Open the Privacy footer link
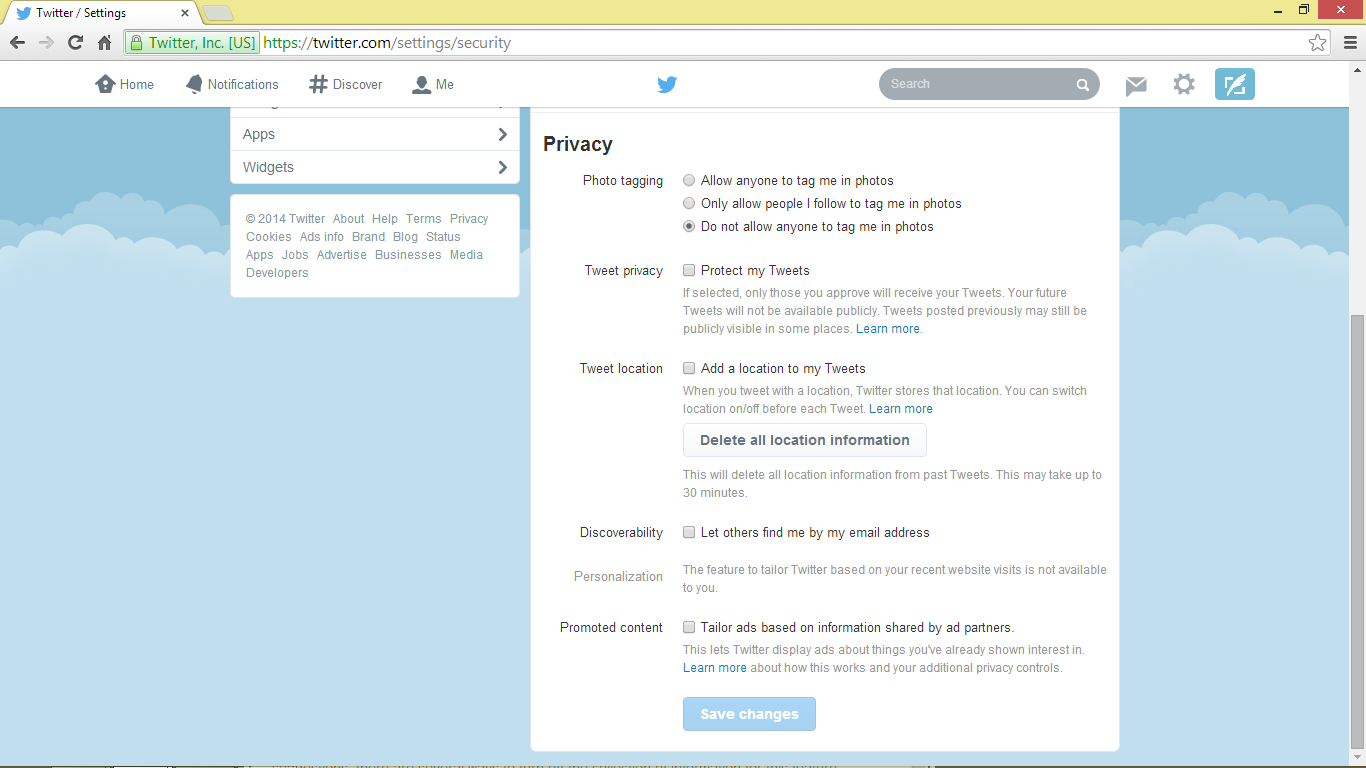Image resolution: width=1366 pixels, height=768 pixels. coord(469,219)
